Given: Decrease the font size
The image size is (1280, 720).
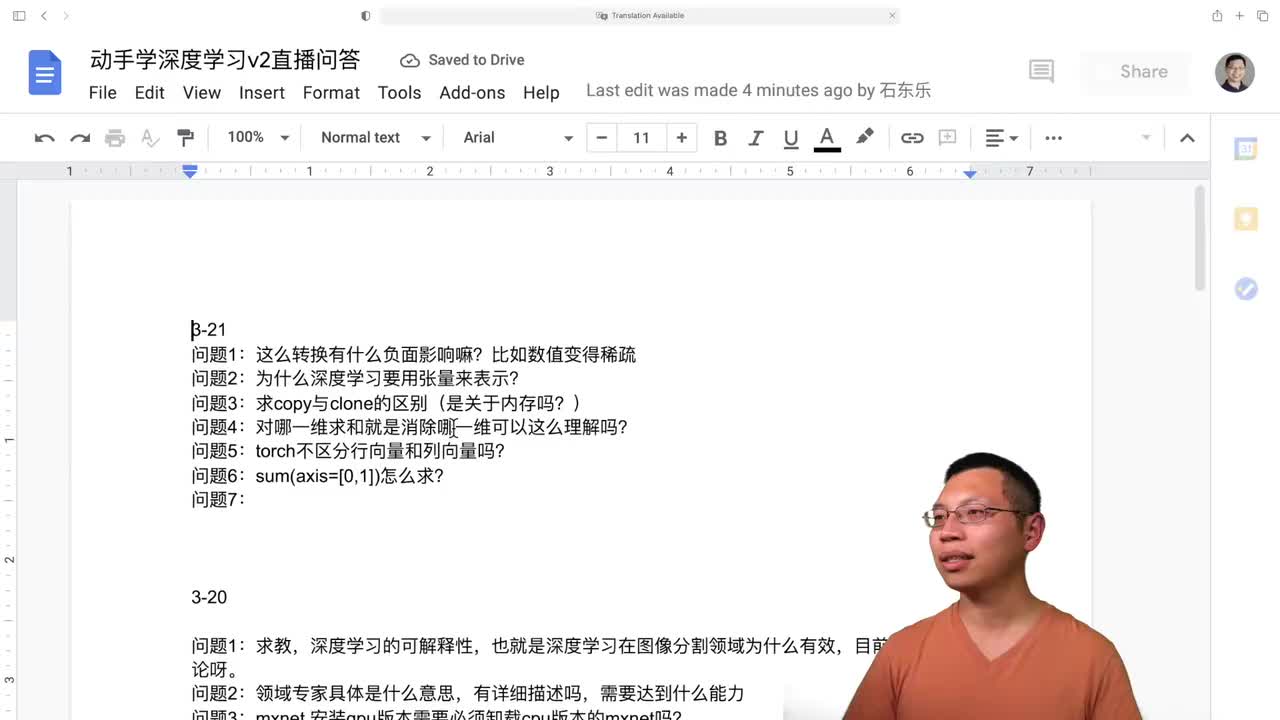Looking at the screenshot, I should 601,138.
